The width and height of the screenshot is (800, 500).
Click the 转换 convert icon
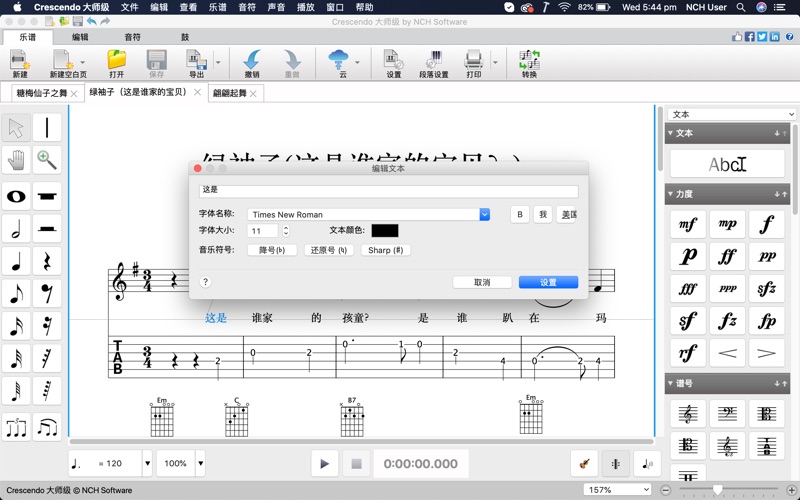click(529, 64)
